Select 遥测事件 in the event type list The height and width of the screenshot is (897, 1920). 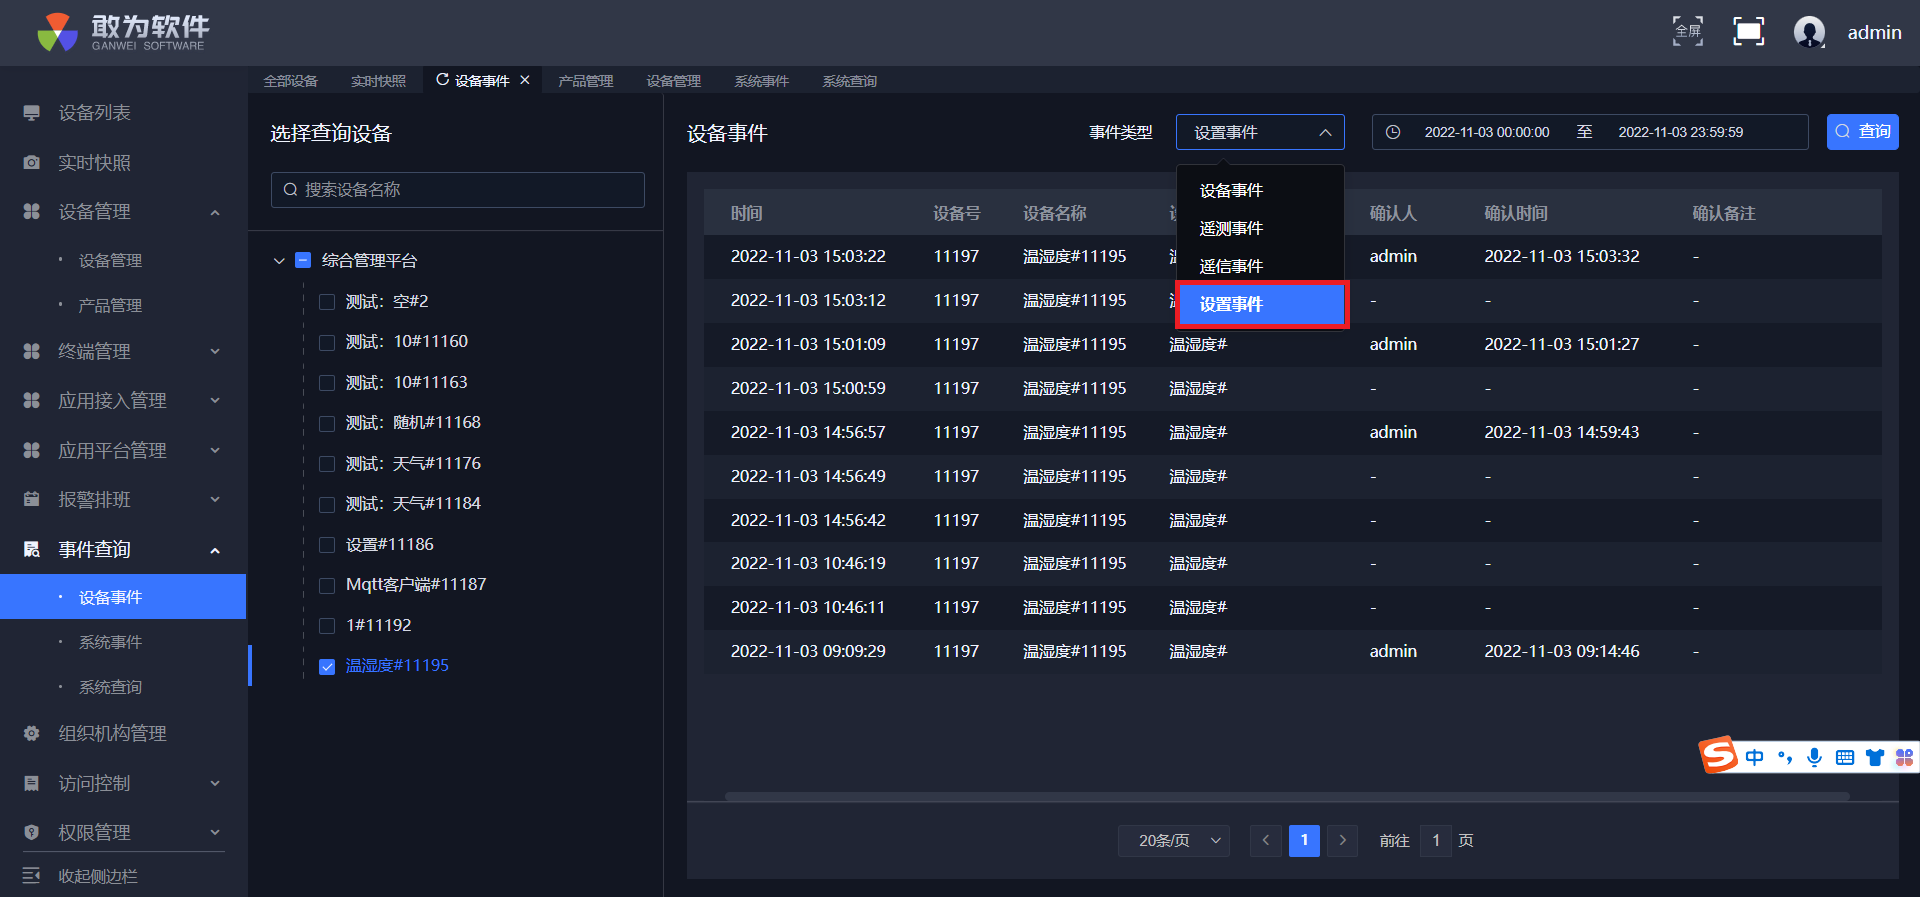coord(1260,228)
